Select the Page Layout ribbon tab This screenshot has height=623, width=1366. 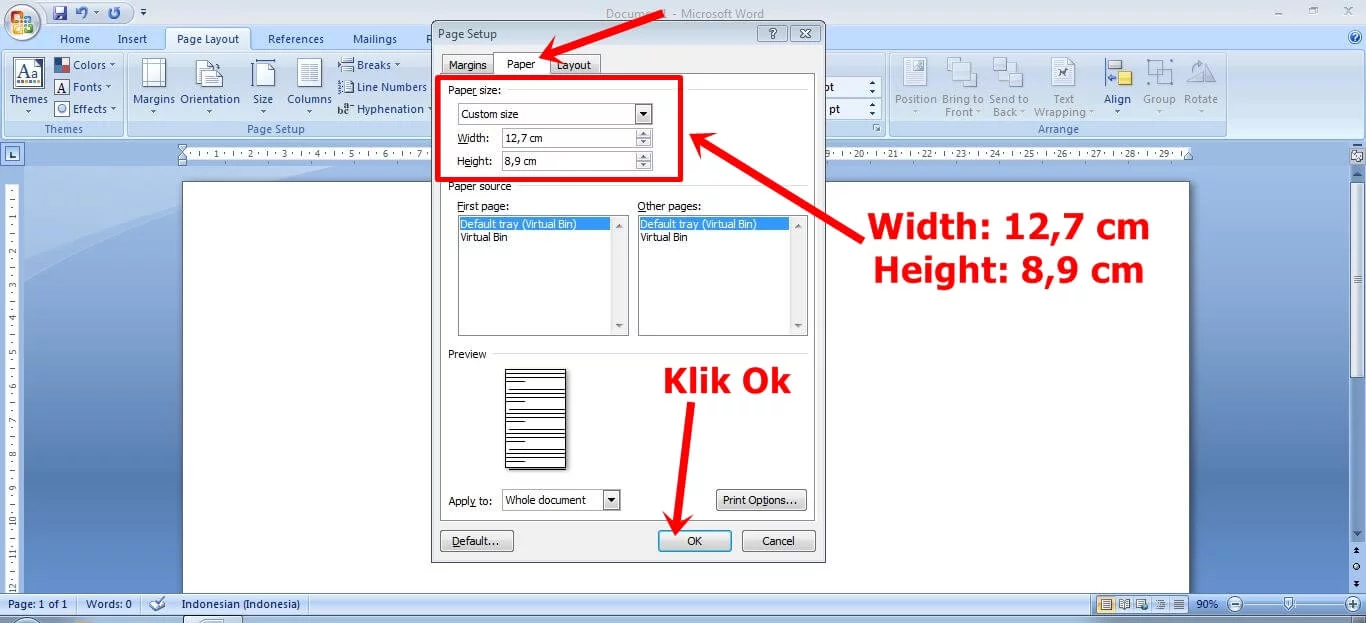[x=208, y=39]
